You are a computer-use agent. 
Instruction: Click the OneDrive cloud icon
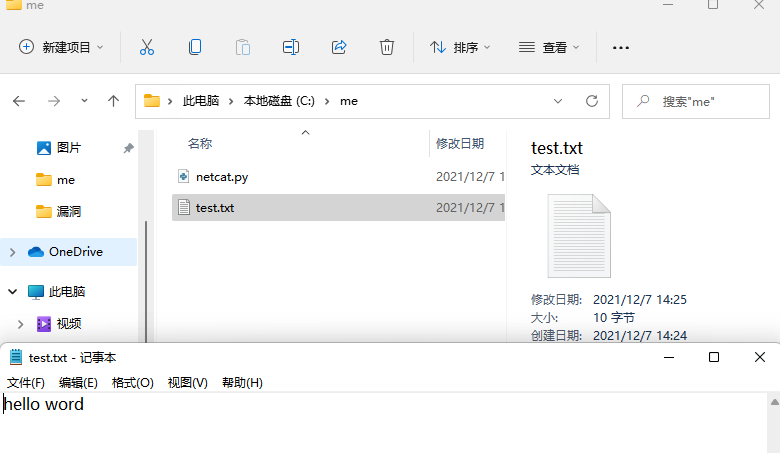coord(36,252)
